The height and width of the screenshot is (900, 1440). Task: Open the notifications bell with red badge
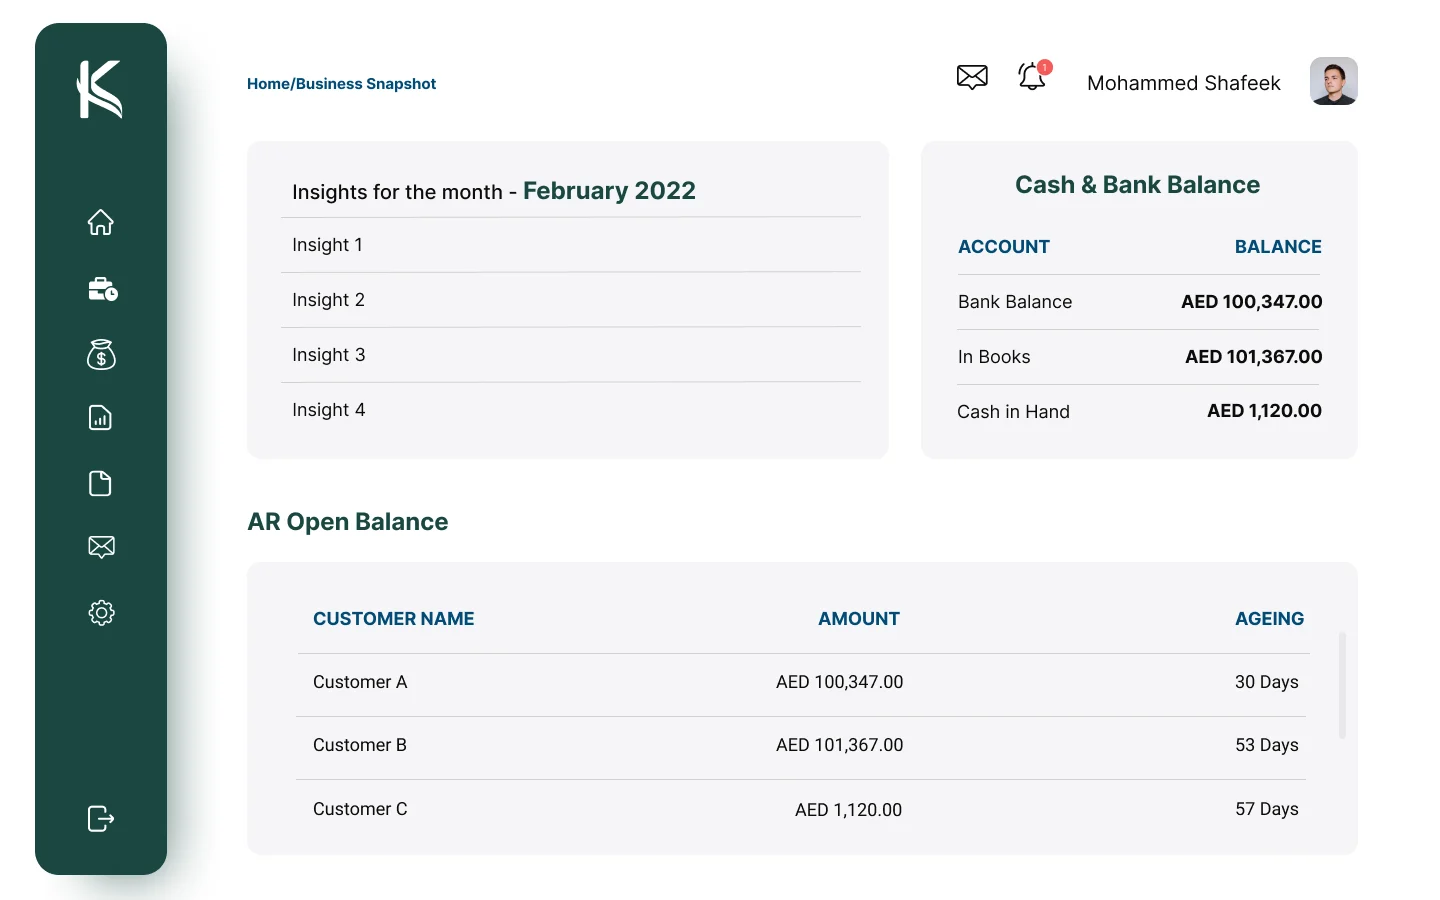pyautogui.click(x=1033, y=76)
